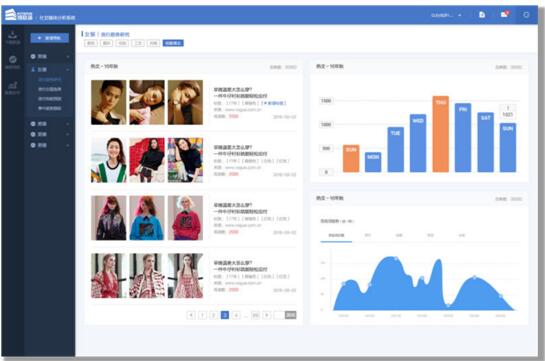Click the fifth outlined filter tag

(x=154, y=43)
